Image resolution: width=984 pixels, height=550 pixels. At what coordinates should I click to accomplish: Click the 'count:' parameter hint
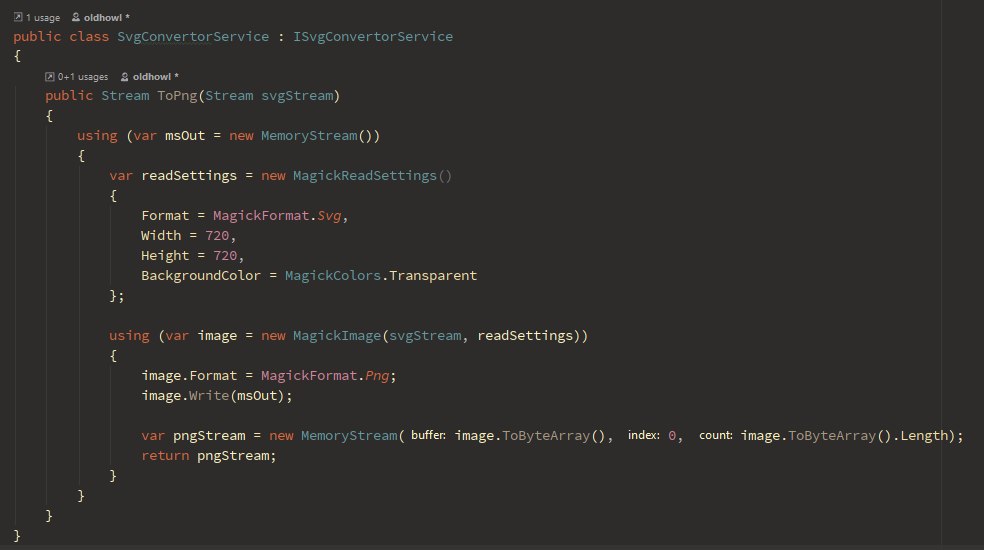point(716,435)
